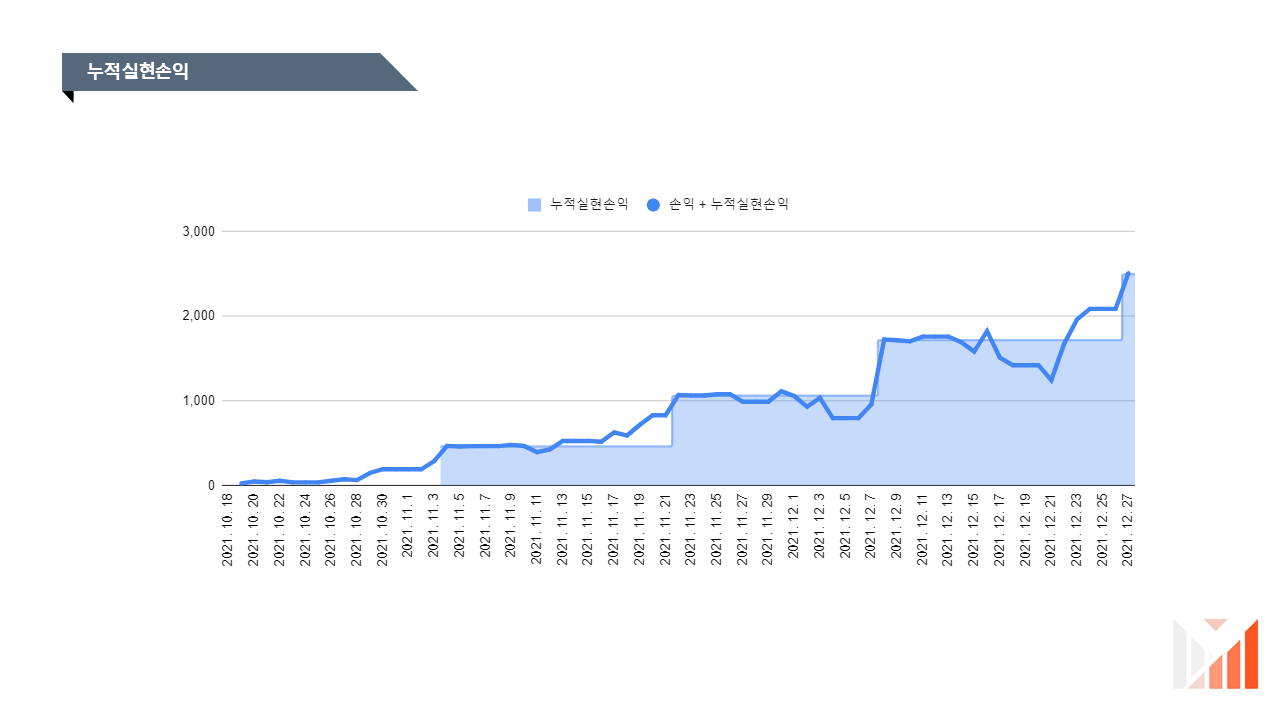
Task: Click the 2021. 11. 9 date label
Action: coord(511,526)
